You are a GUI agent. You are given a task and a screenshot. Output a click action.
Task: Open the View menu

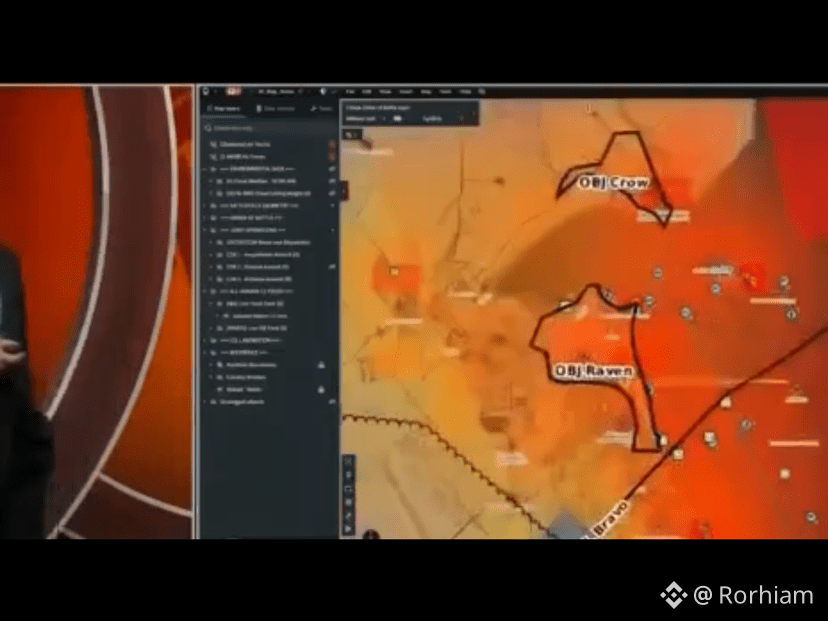pos(385,91)
